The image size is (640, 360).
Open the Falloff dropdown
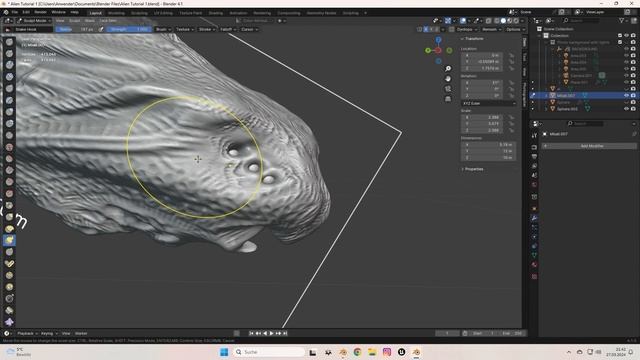[228, 29]
